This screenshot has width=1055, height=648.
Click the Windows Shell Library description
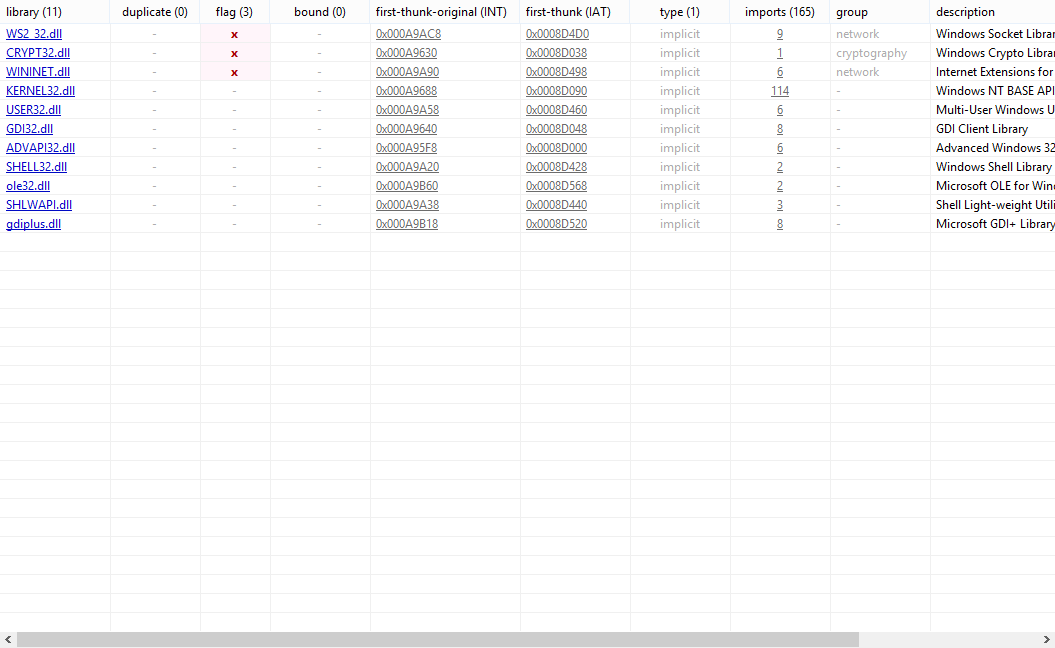pyautogui.click(x=993, y=167)
